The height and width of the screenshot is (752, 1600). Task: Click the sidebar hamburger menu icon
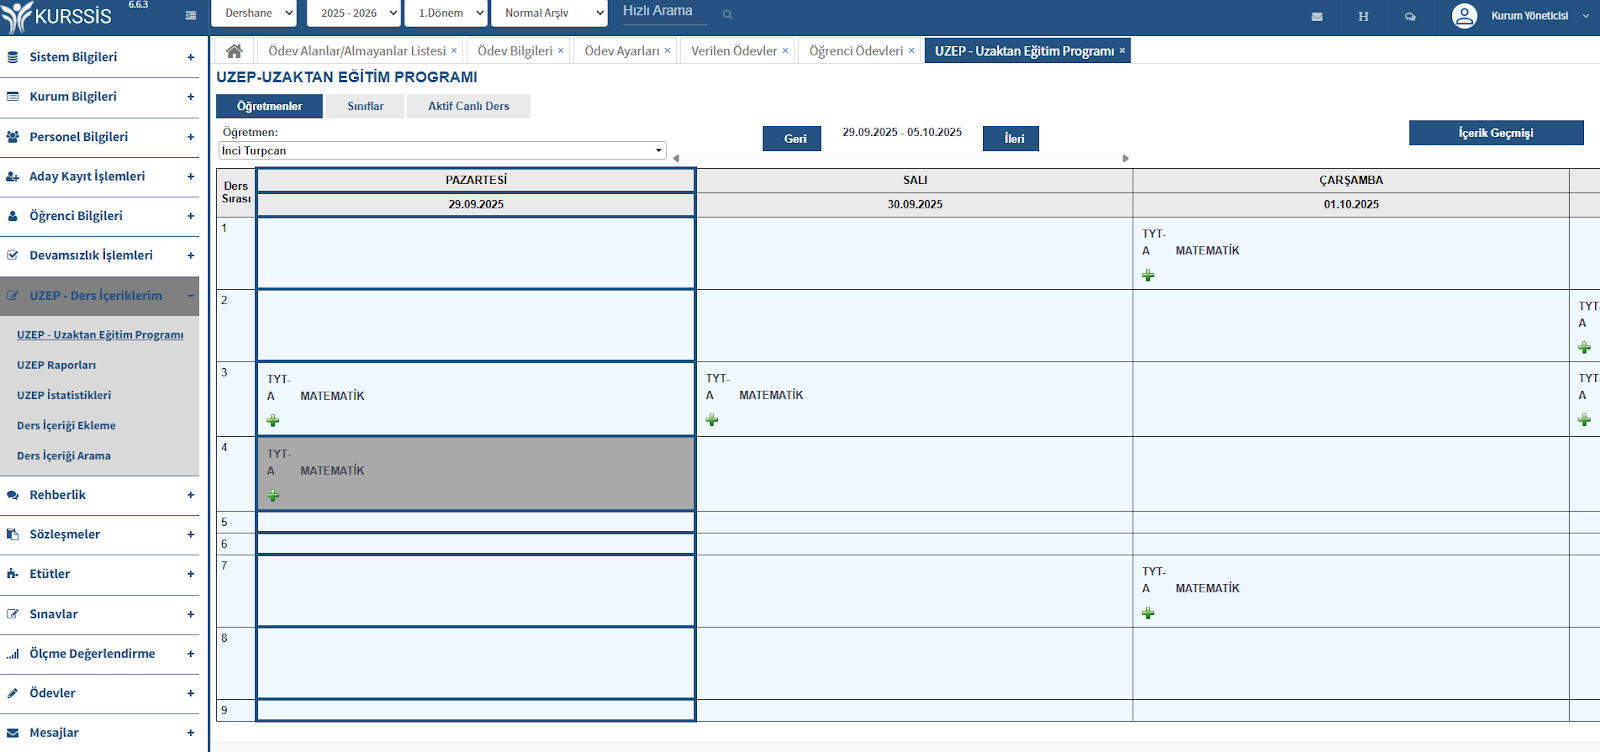191,15
